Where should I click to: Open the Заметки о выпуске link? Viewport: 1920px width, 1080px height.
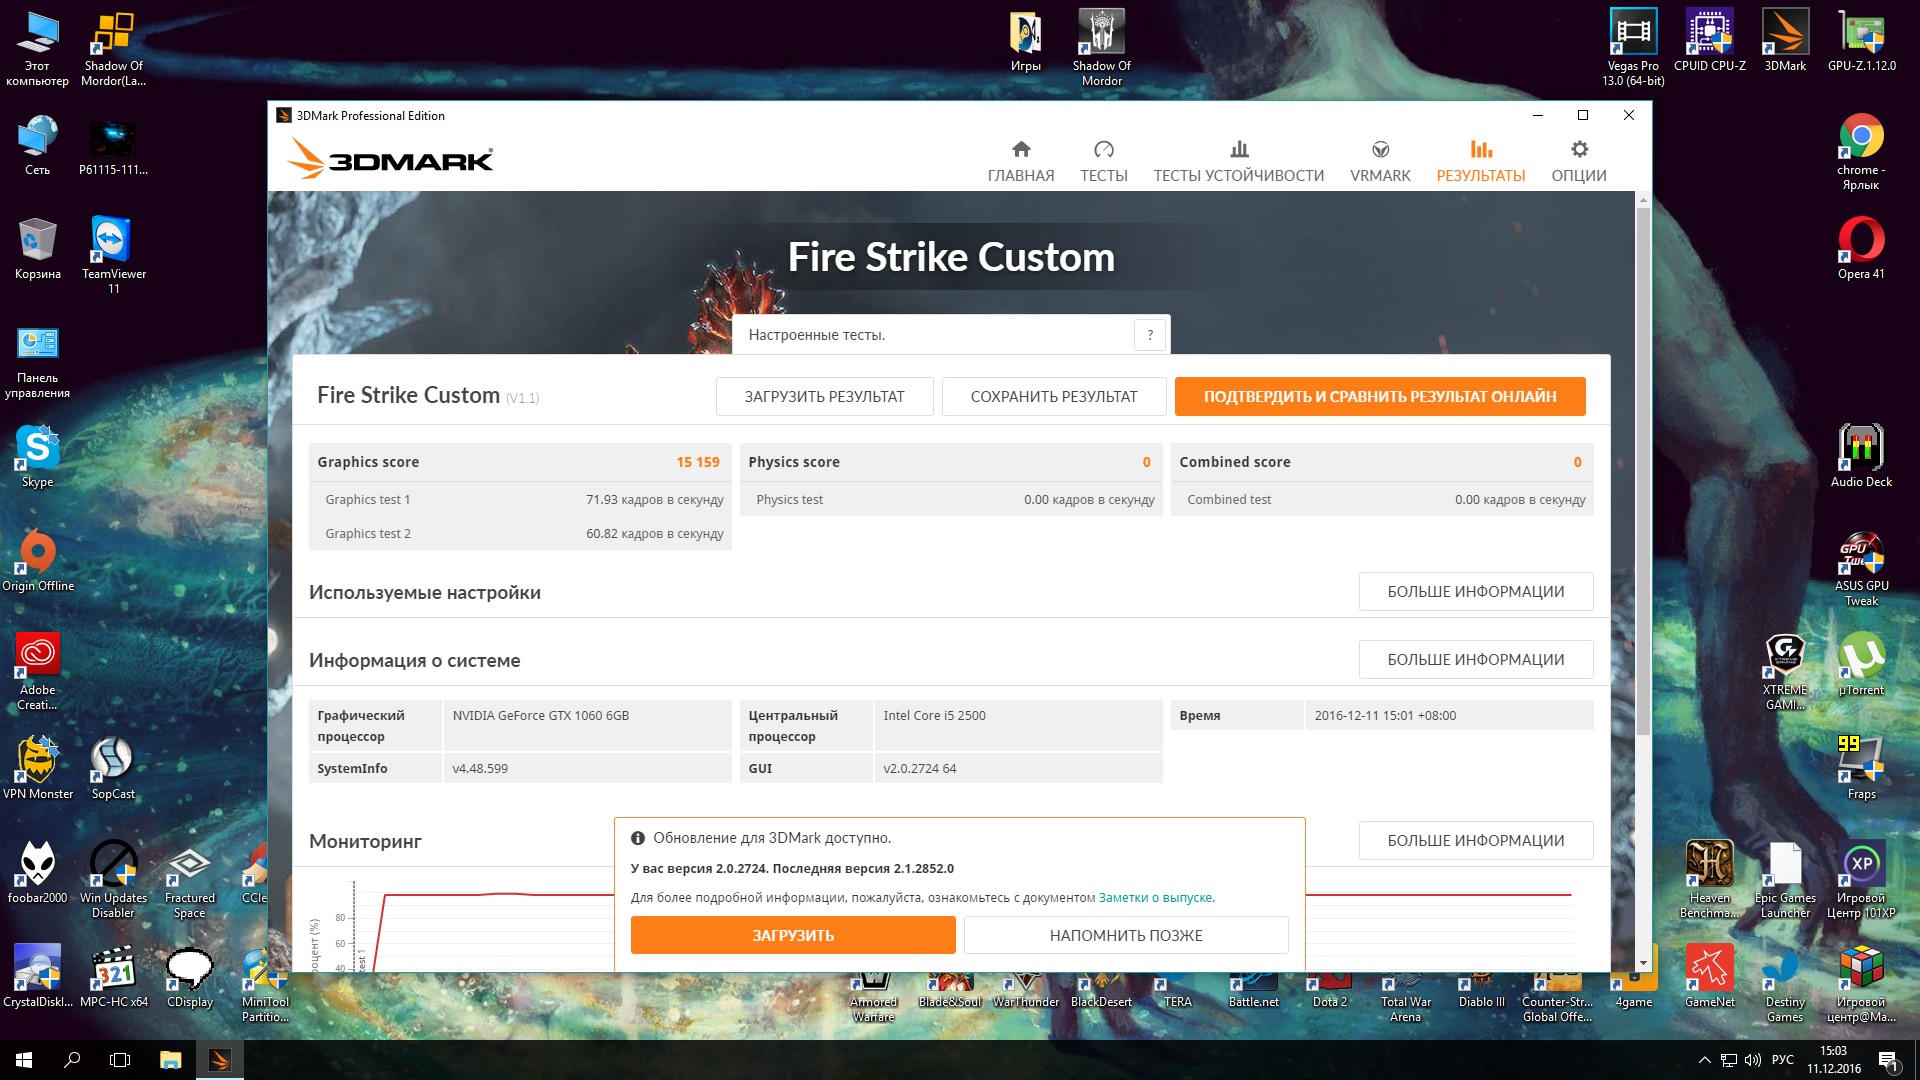[1155, 898]
